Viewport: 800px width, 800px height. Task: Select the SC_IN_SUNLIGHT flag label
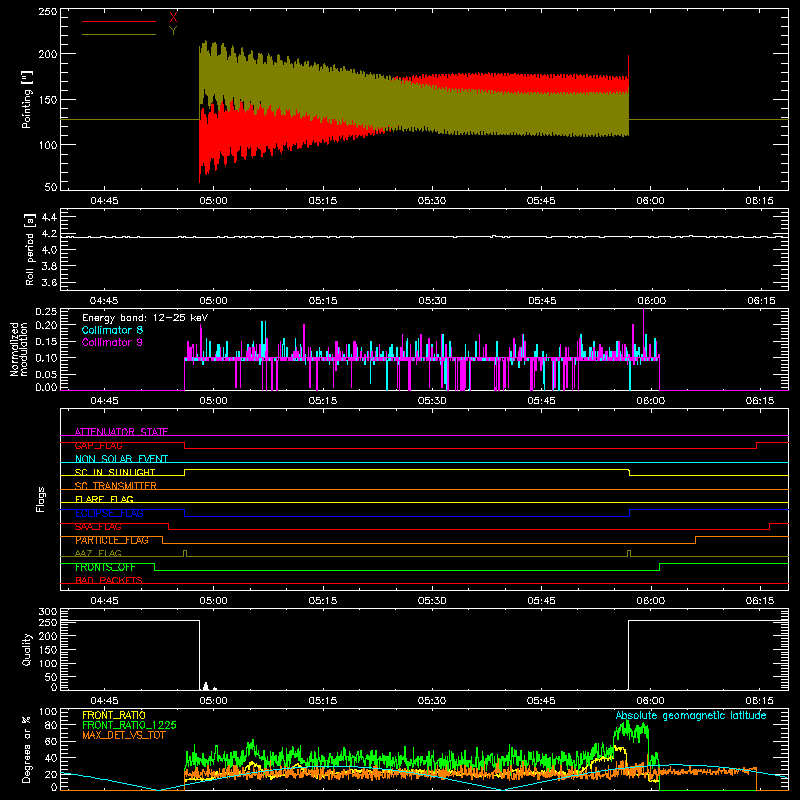click(x=115, y=472)
